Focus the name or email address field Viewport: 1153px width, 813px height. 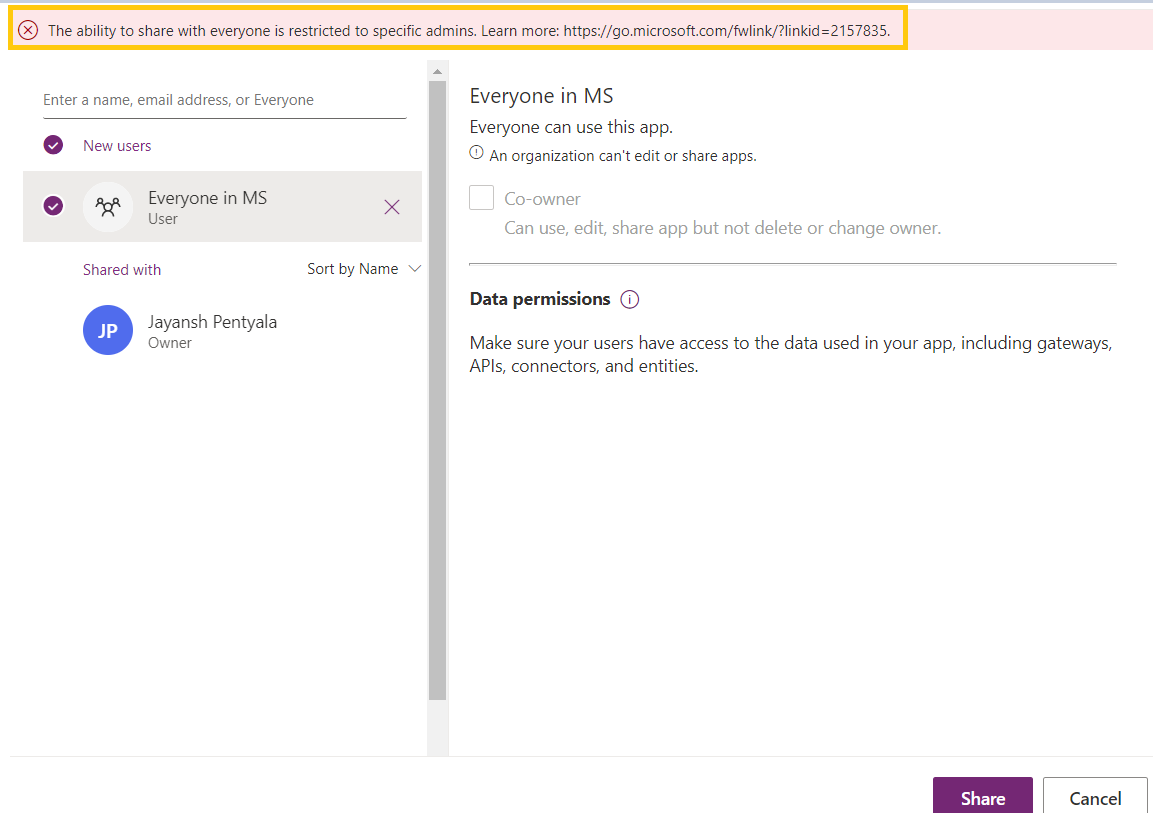(x=224, y=100)
